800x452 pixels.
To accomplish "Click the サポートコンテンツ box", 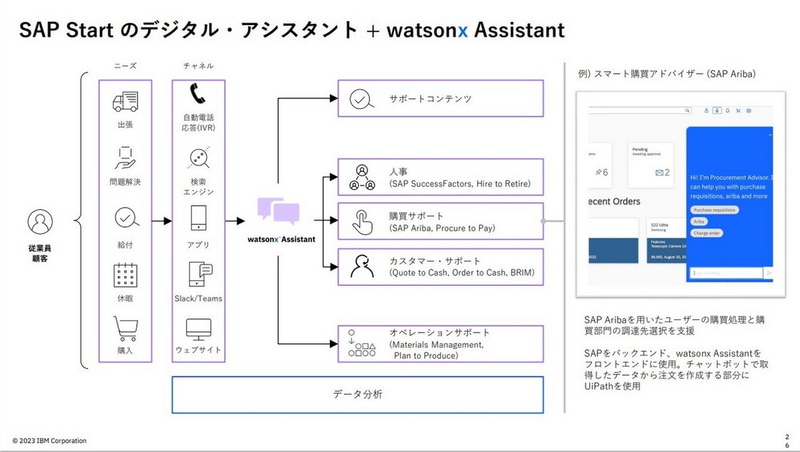I will (x=441, y=98).
